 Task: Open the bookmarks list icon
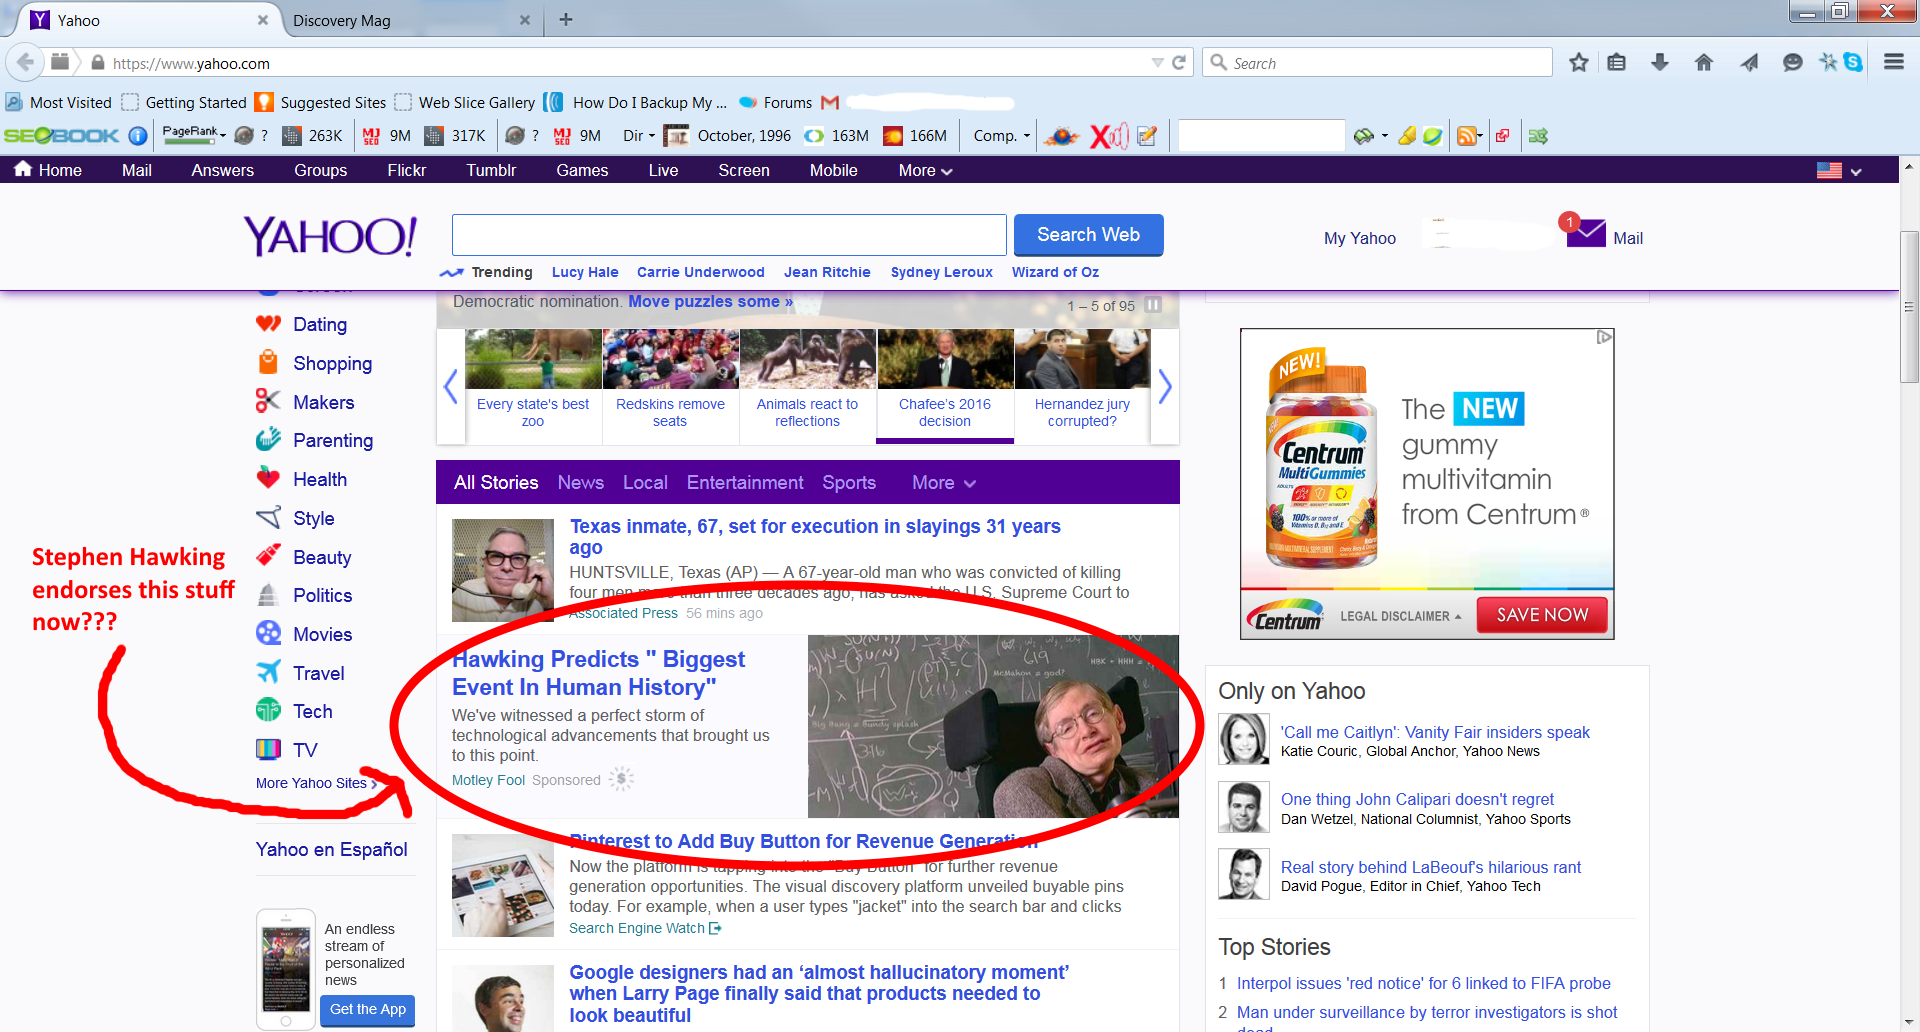(1616, 62)
